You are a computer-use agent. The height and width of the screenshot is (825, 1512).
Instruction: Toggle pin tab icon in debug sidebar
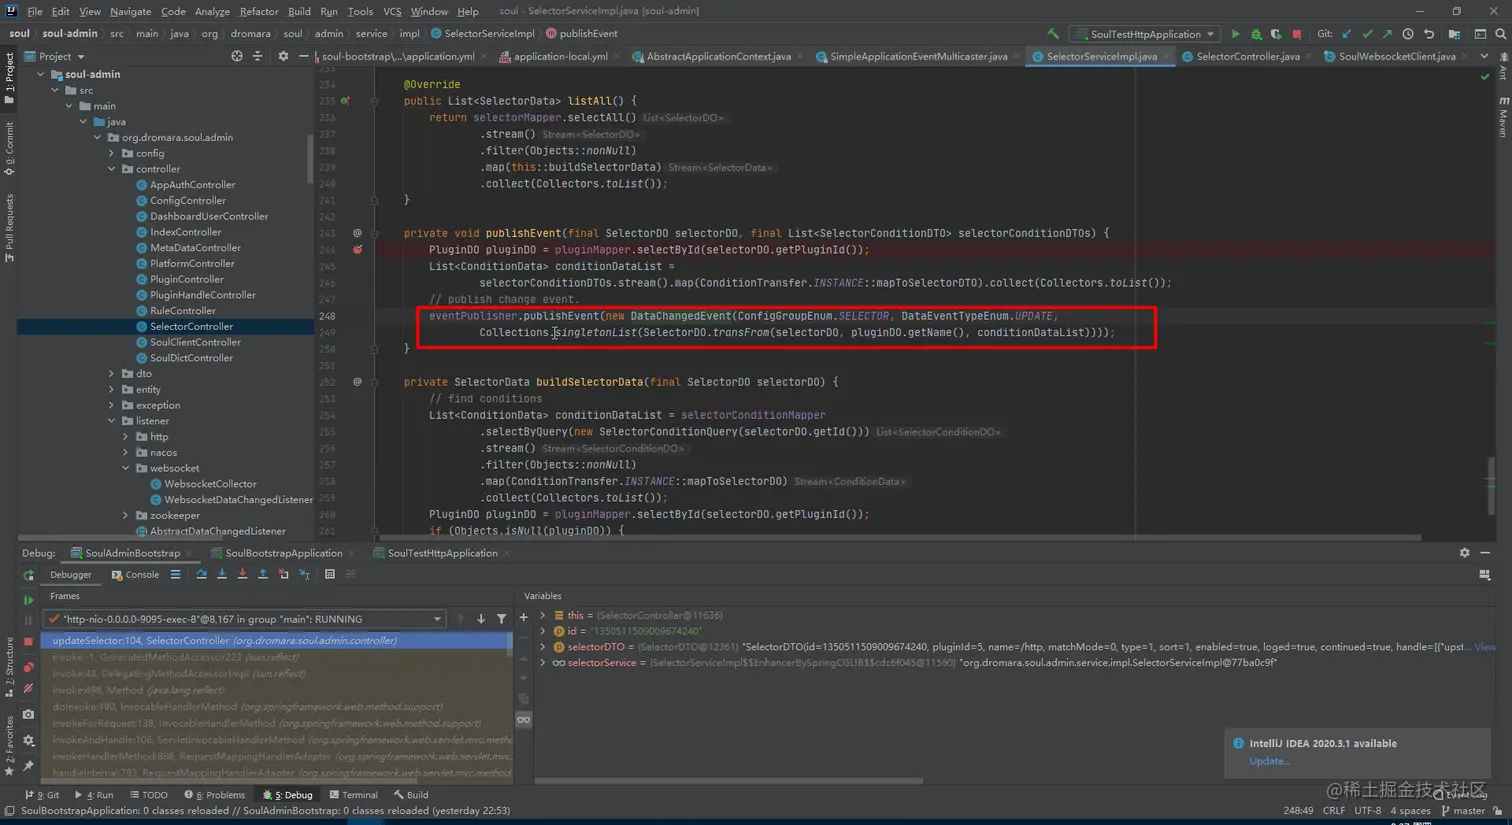click(28, 766)
